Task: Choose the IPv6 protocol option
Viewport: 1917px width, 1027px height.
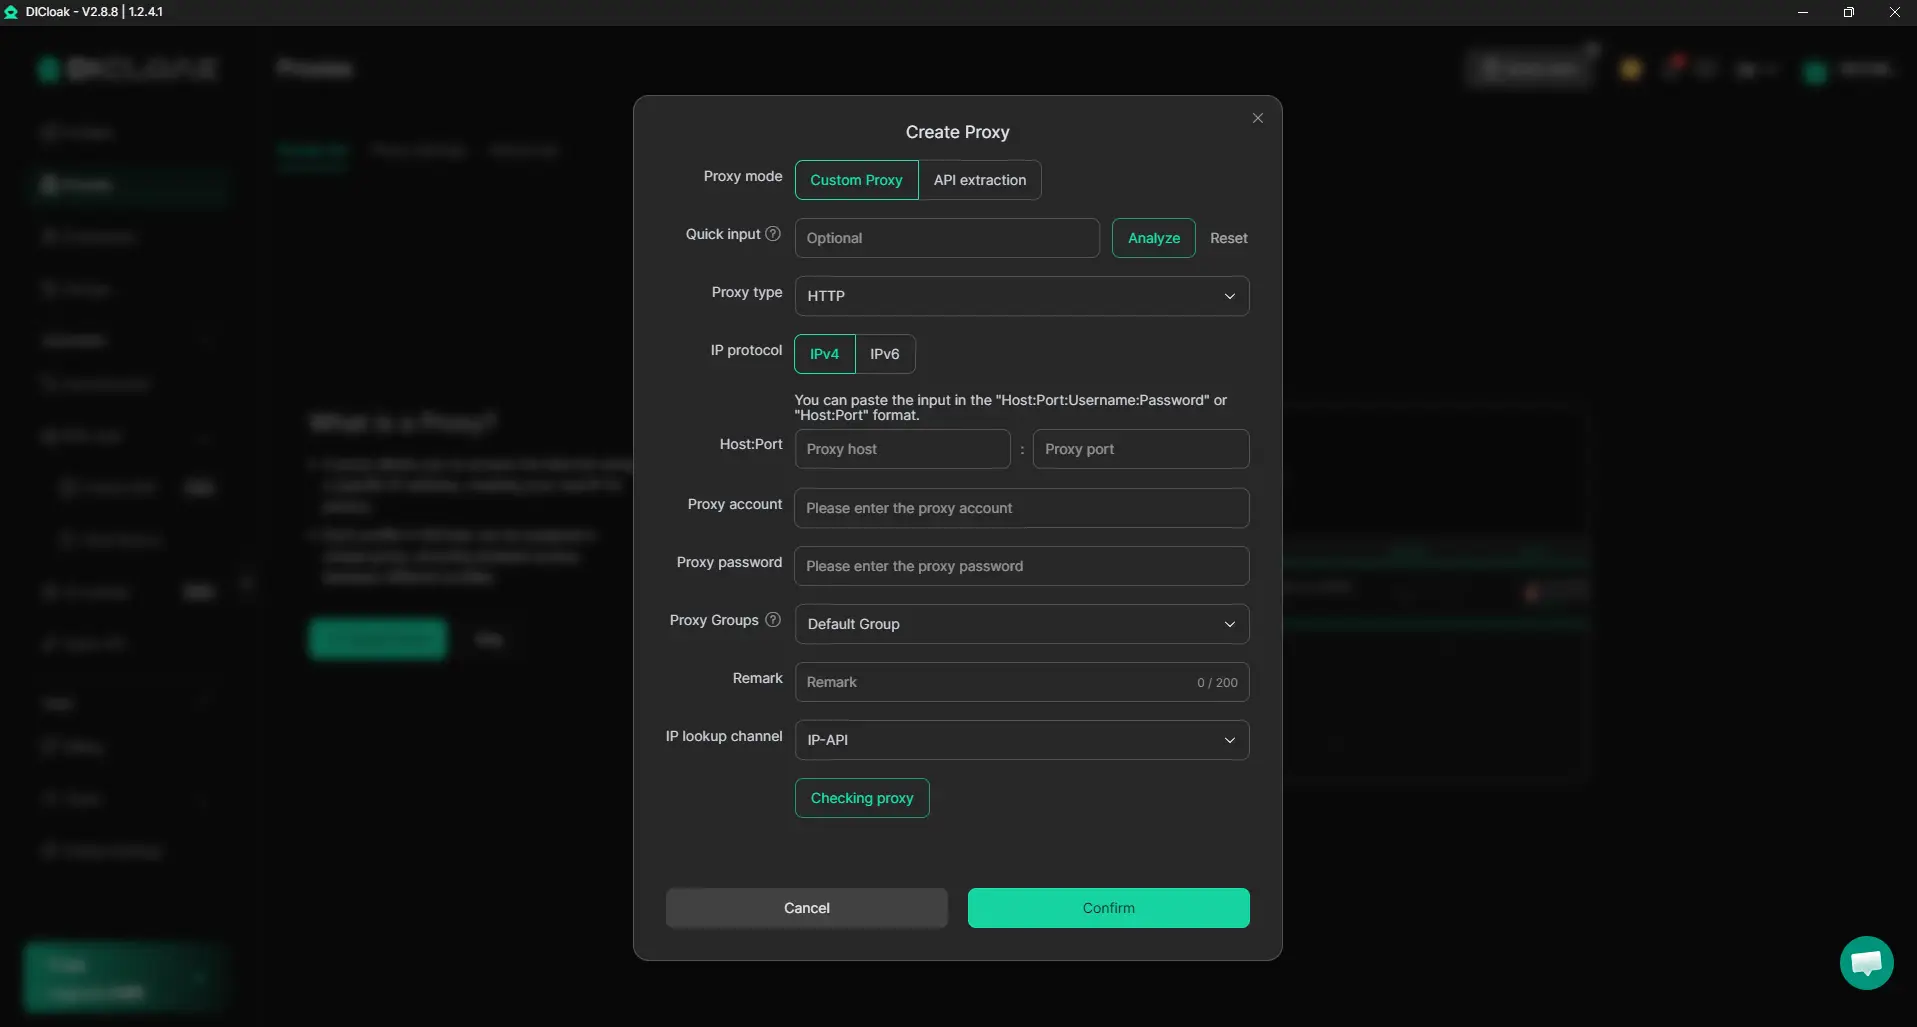Action: click(884, 354)
